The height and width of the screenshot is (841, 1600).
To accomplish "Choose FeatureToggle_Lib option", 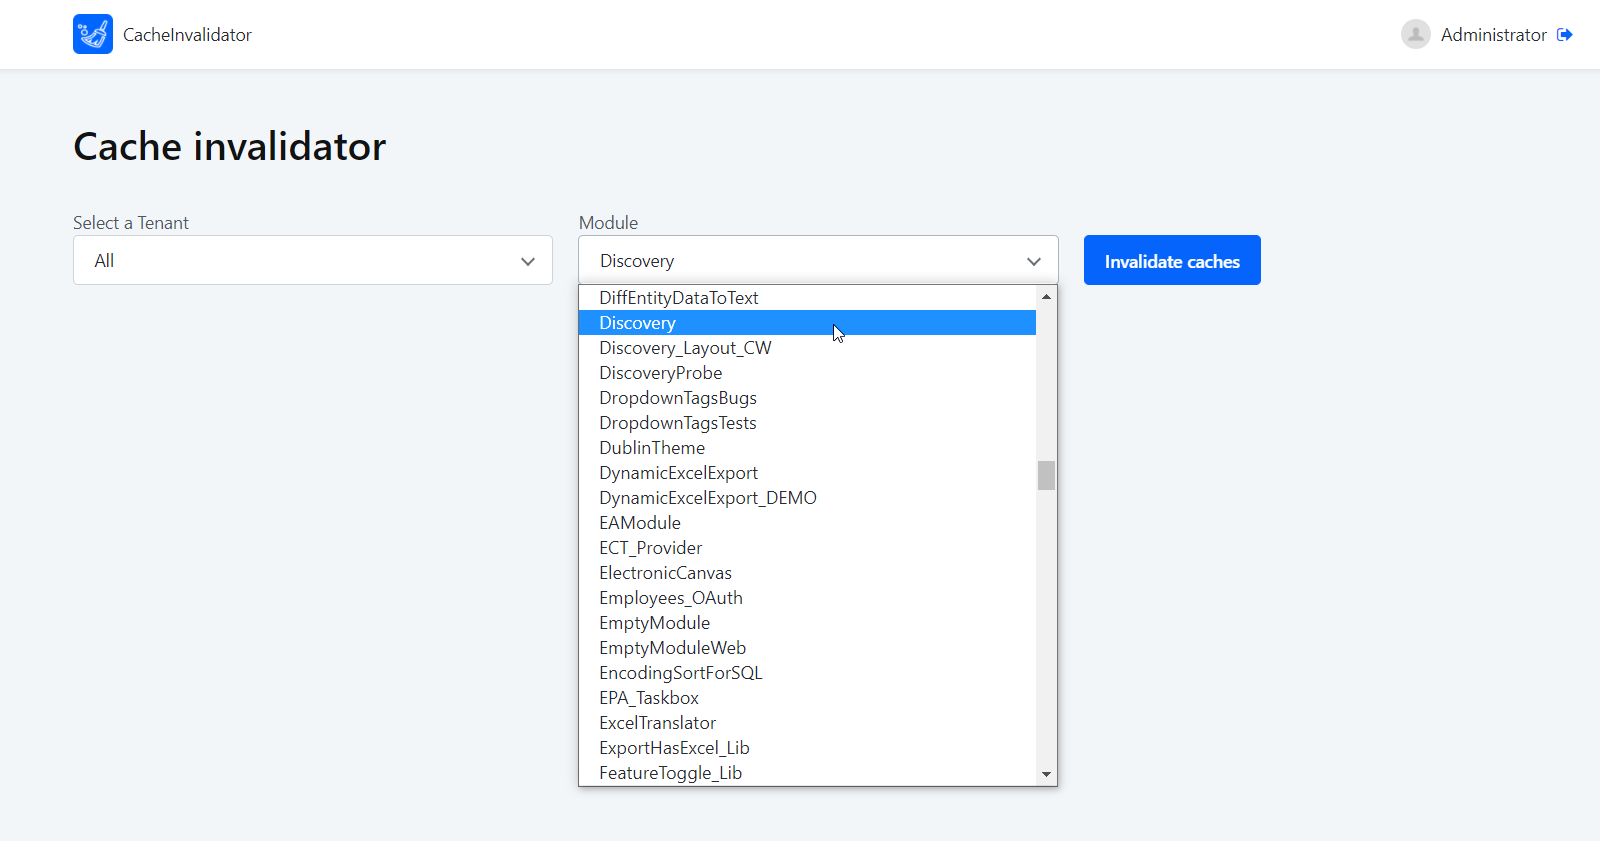I will coord(807,773).
